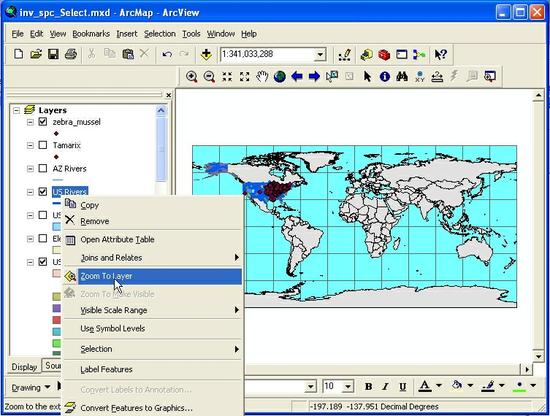Open the ArcToolbox red toolbox icon
Image resolution: width=550 pixels, height=416 pixels.
click(384, 55)
